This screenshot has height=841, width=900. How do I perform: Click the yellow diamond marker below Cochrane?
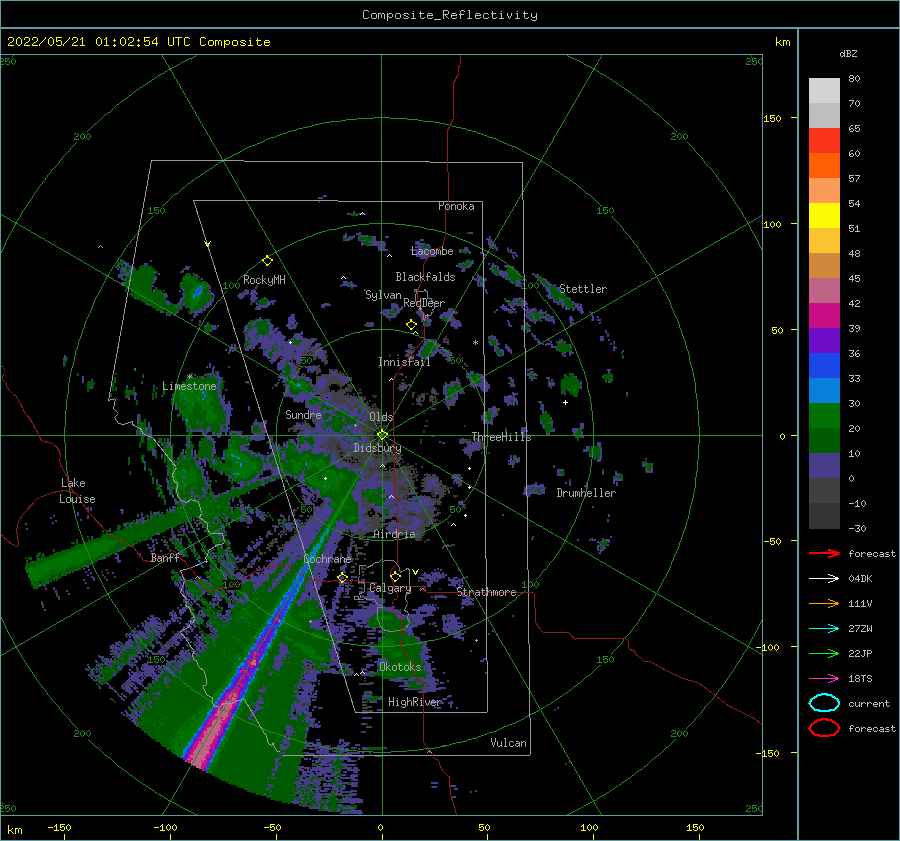click(x=343, y=578)
